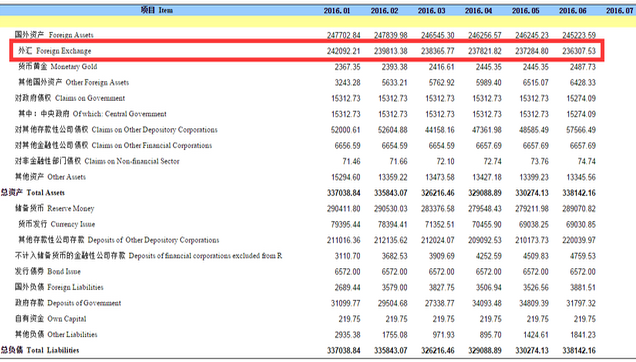Select Other Depository claims value 52000.61

click(x=345, y=130)
